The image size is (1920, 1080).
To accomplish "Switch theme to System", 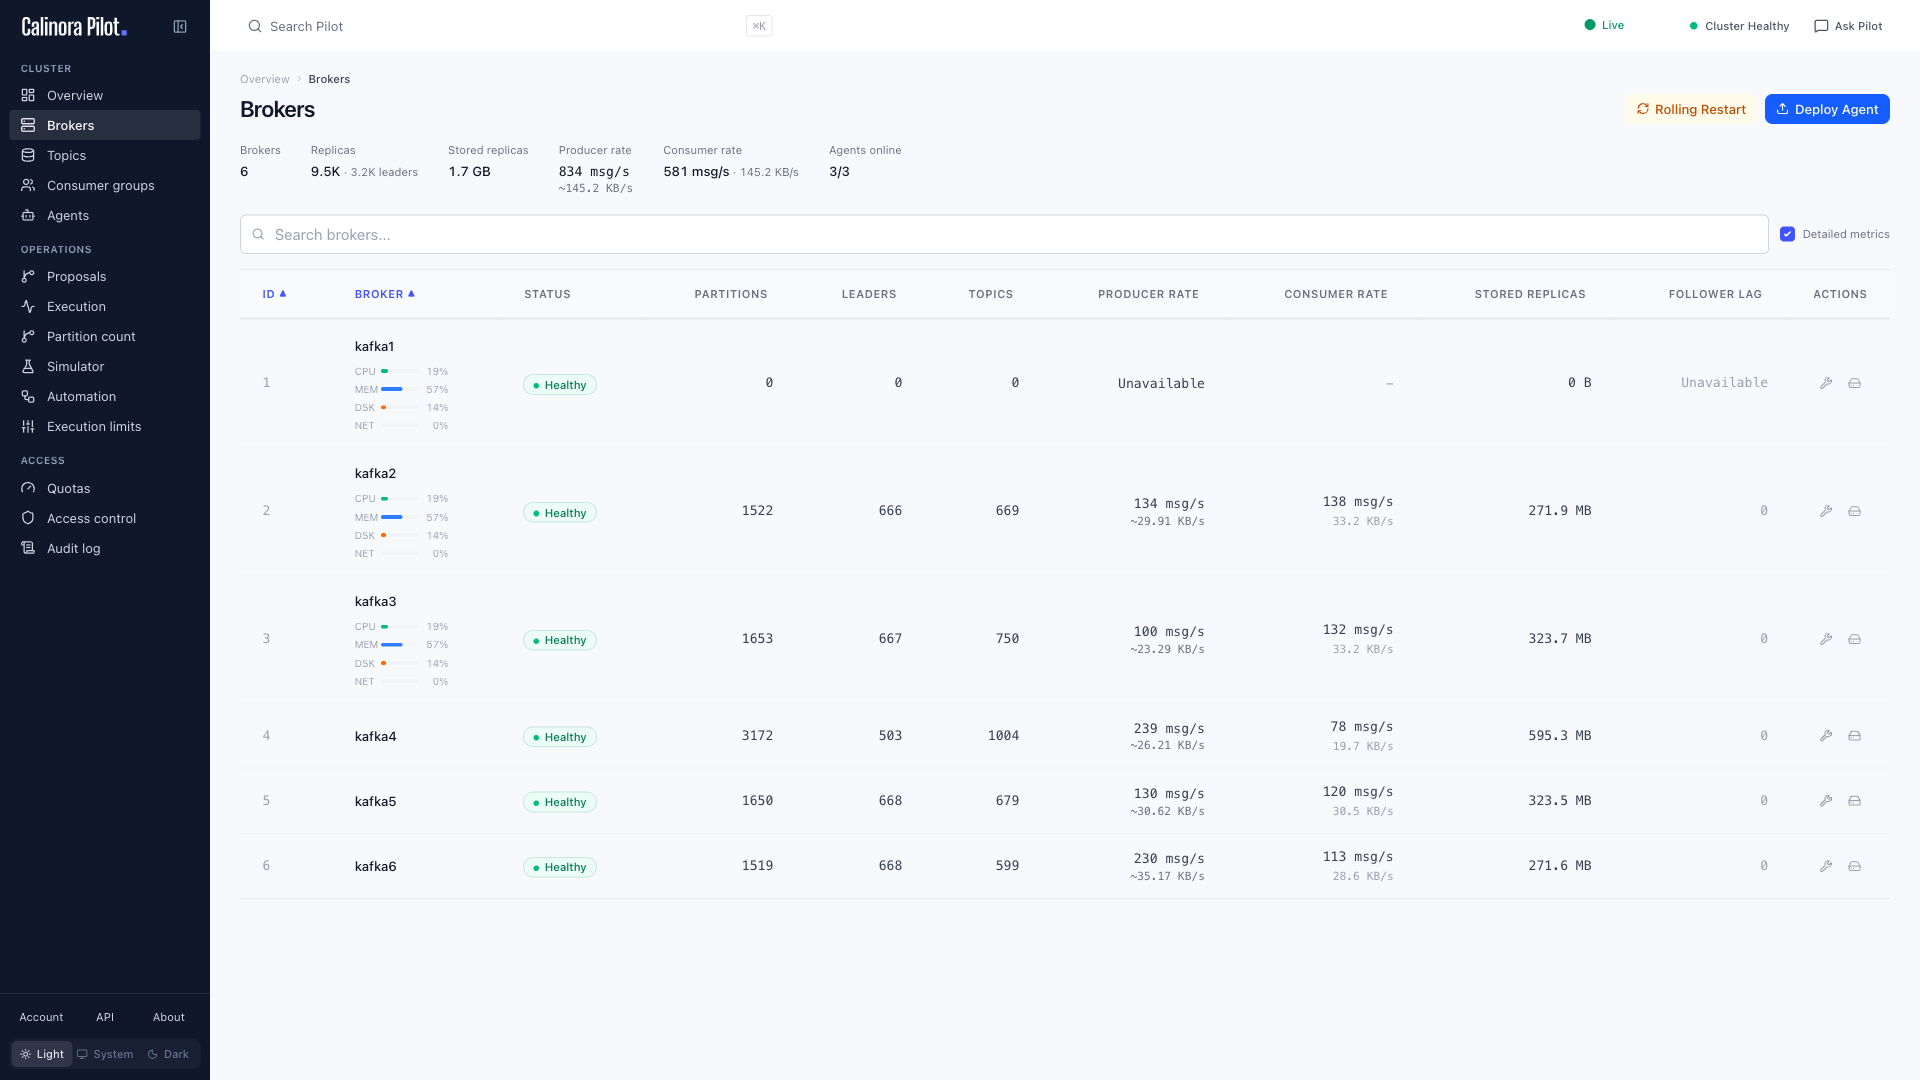I will tap(105, 1054).
